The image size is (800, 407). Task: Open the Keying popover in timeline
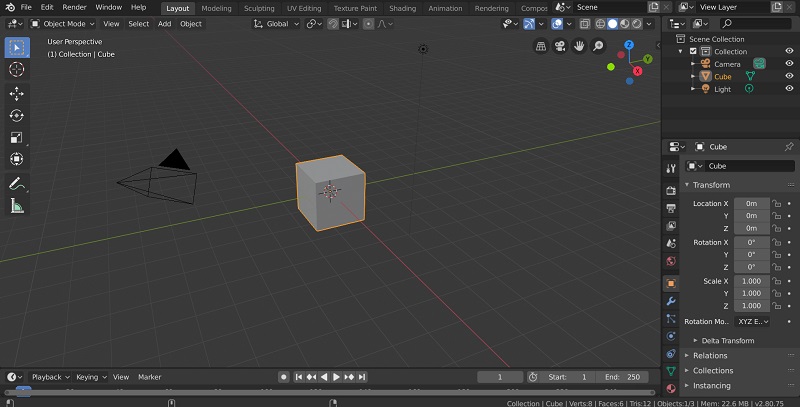pos(89,377)
